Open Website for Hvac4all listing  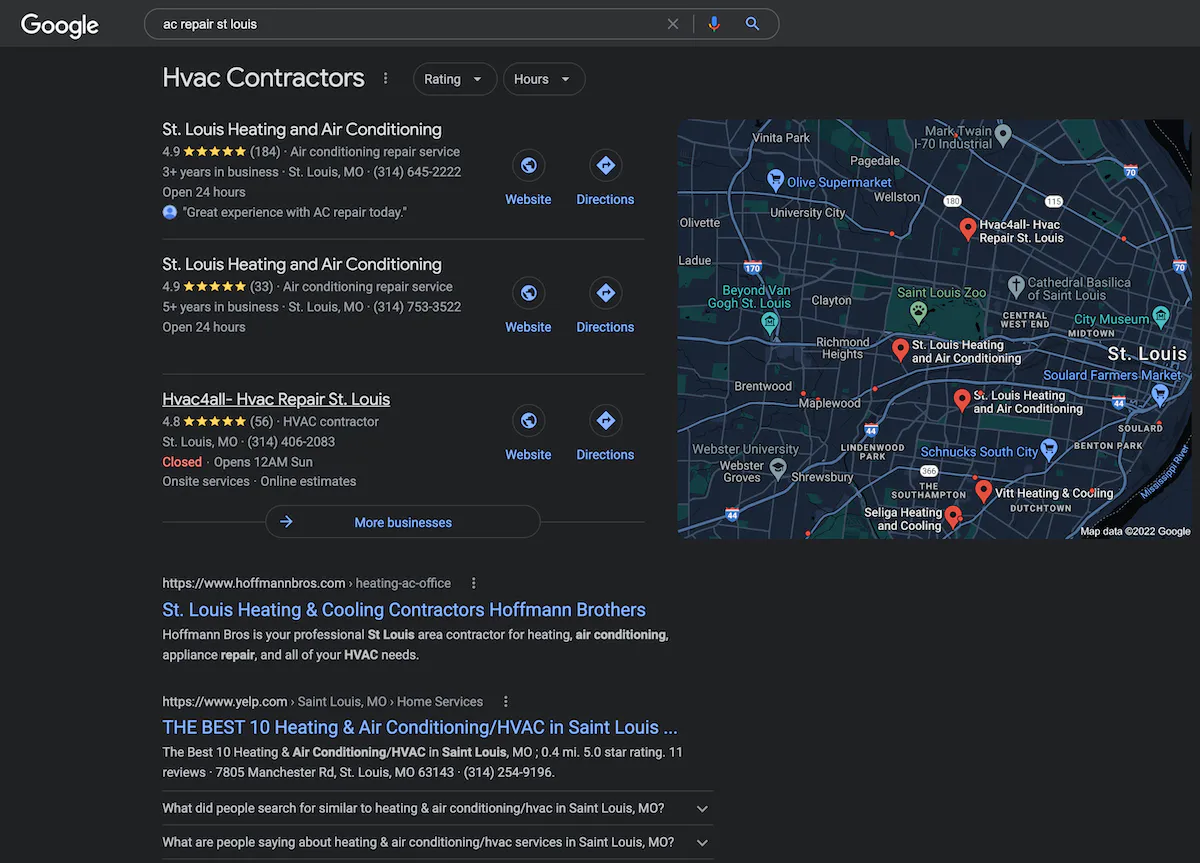tap(528, 434)
